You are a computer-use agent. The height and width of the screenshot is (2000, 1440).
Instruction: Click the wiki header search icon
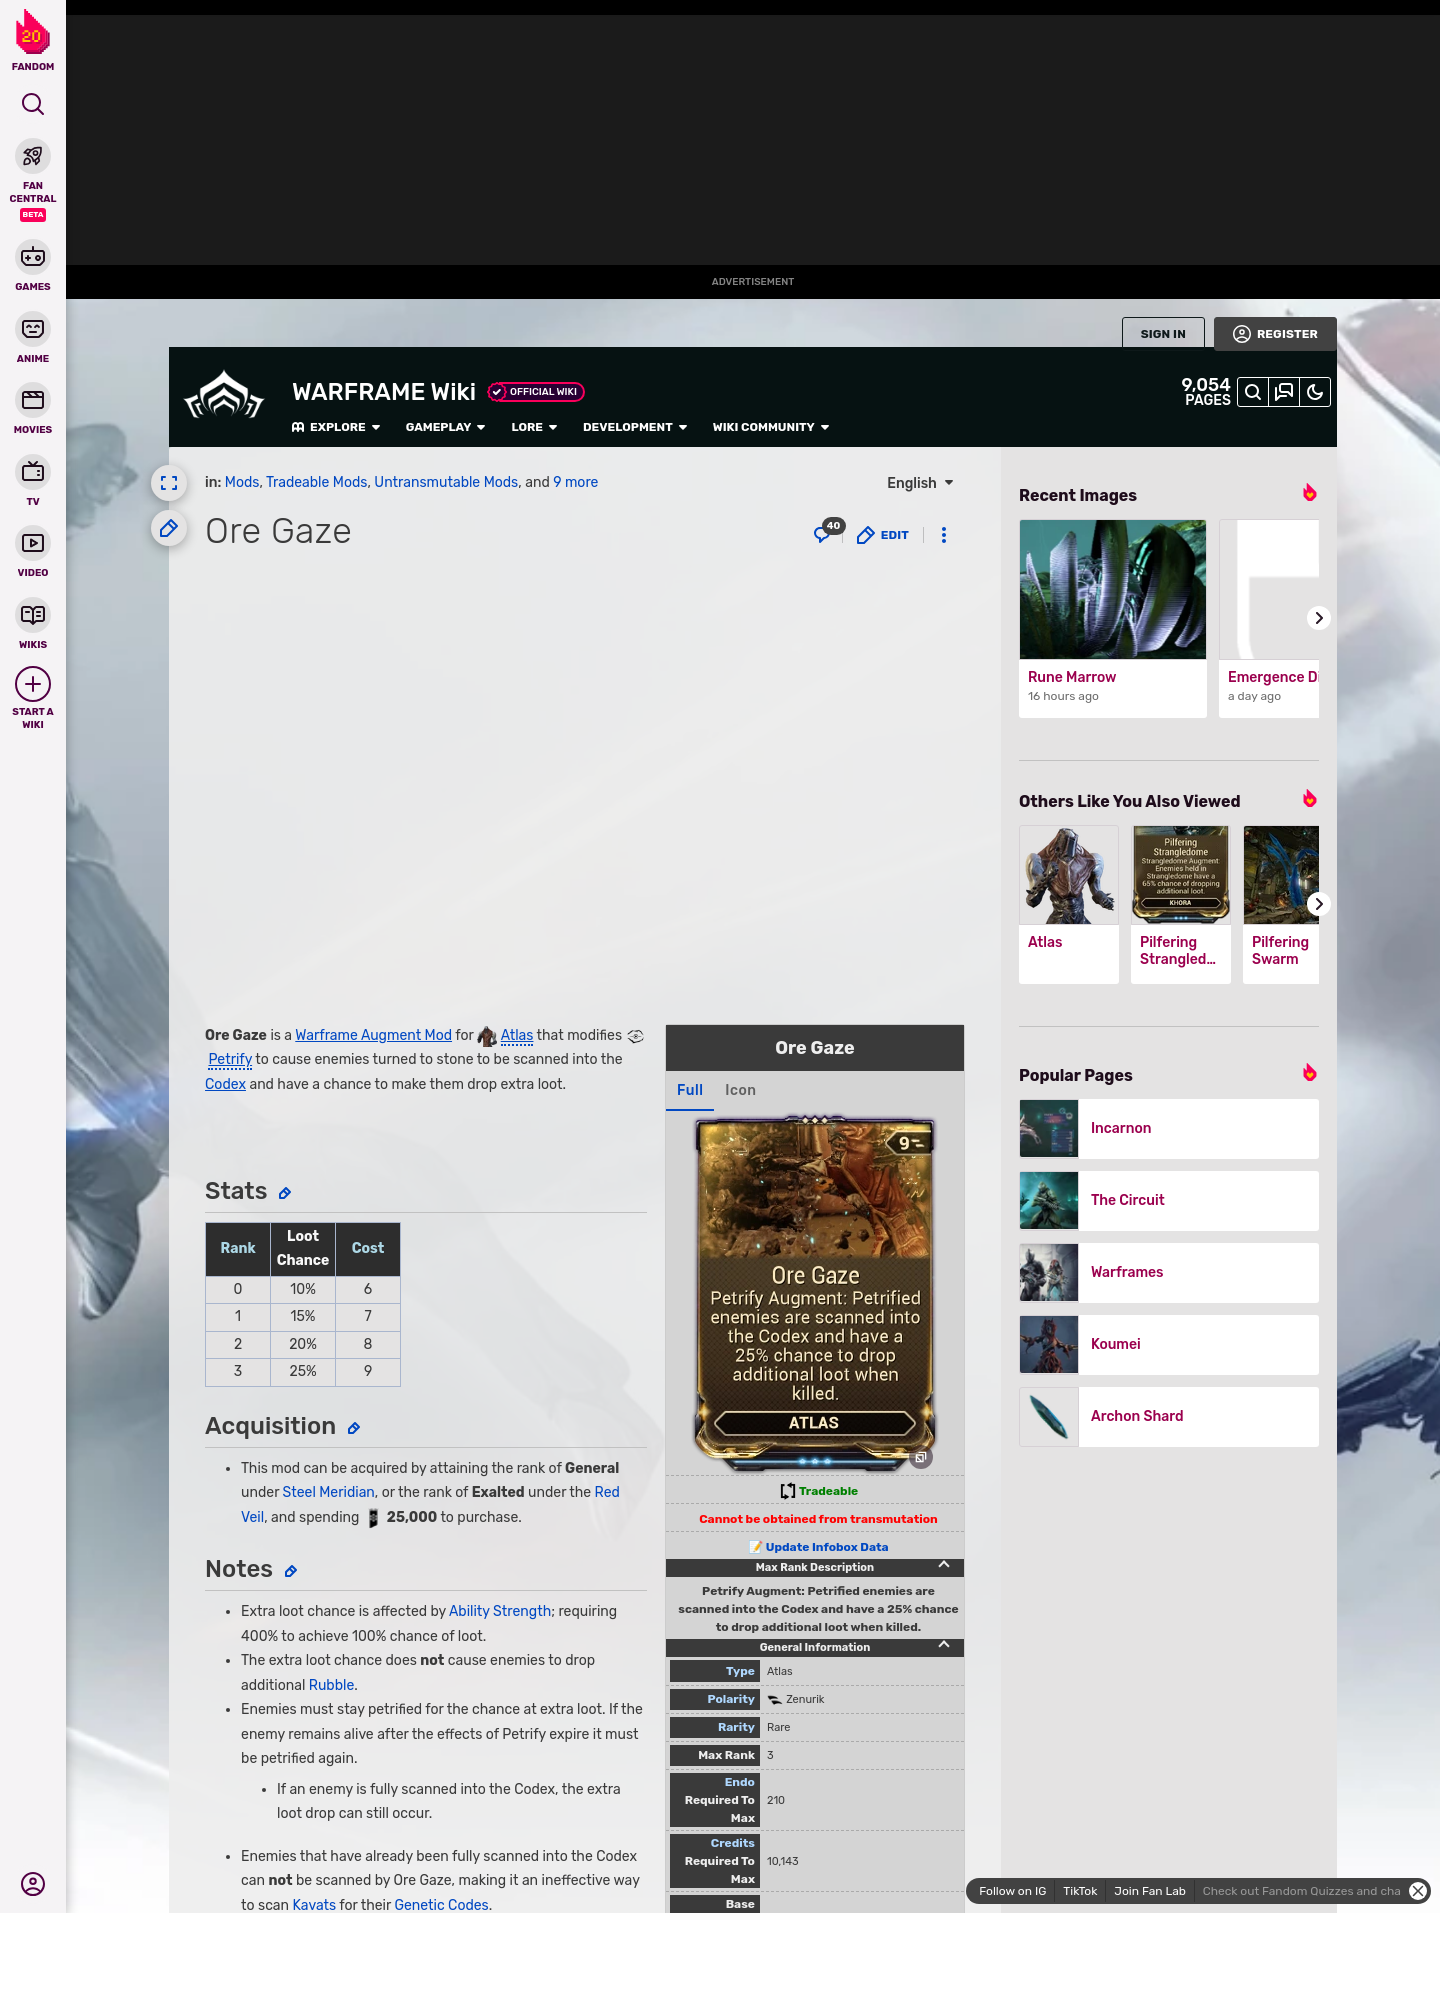pyautogui.click(x=1253, y=392)
